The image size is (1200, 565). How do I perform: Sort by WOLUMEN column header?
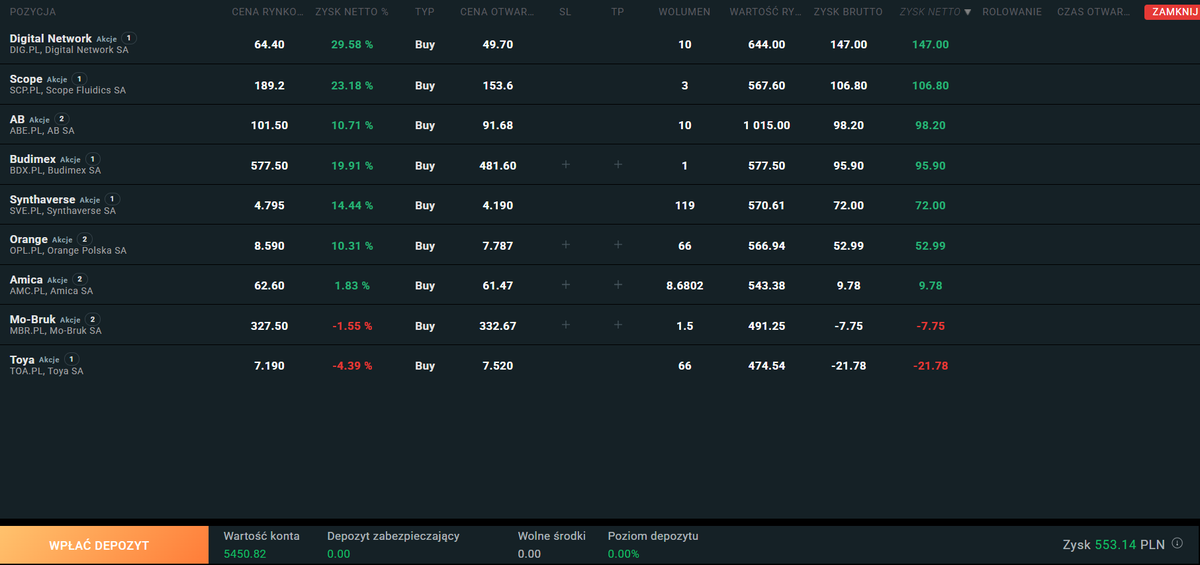coord(685,12)
